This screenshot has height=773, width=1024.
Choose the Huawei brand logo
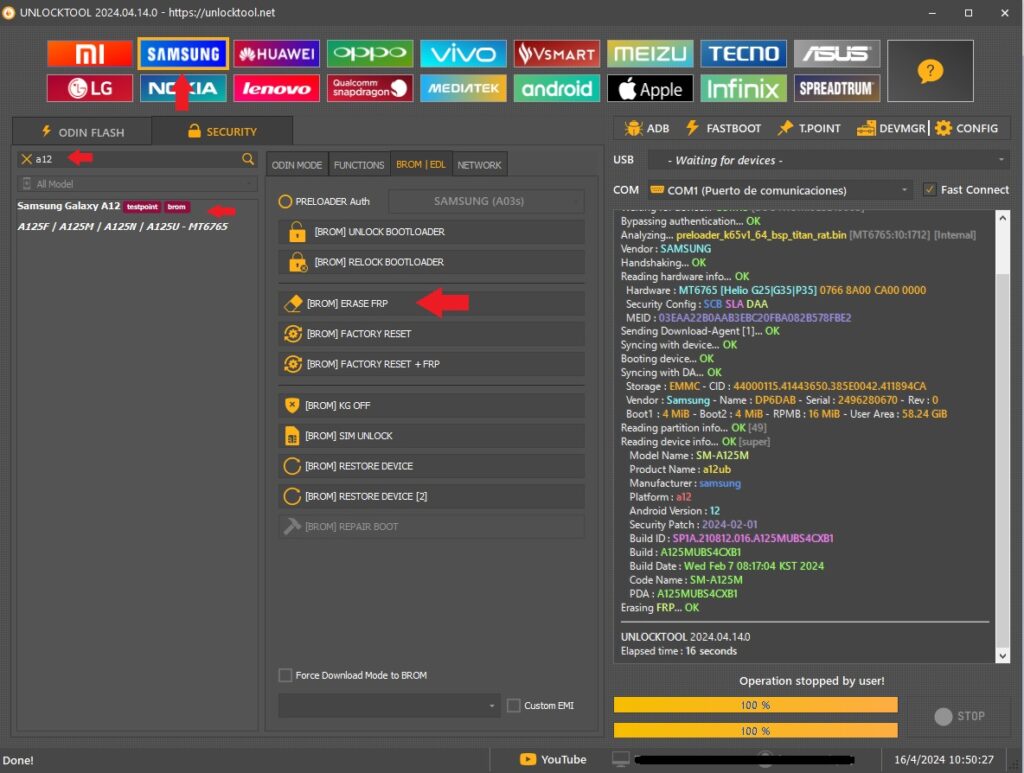coord(277,54)
